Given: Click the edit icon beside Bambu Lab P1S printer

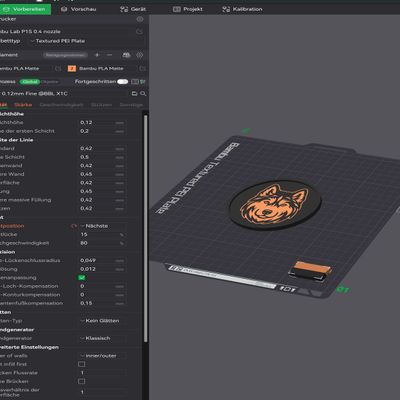Looking at the screenshot, I should pos(139,31).
